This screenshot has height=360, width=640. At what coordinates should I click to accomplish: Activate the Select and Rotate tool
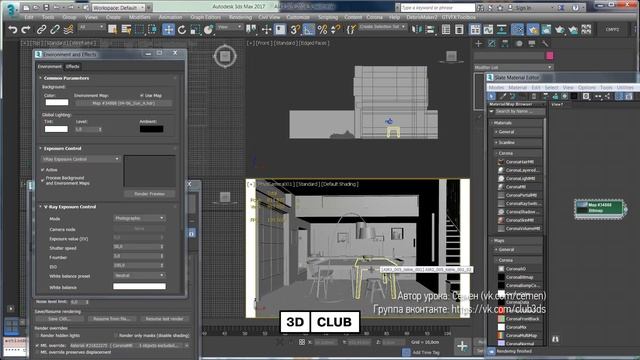pos(182,29)
